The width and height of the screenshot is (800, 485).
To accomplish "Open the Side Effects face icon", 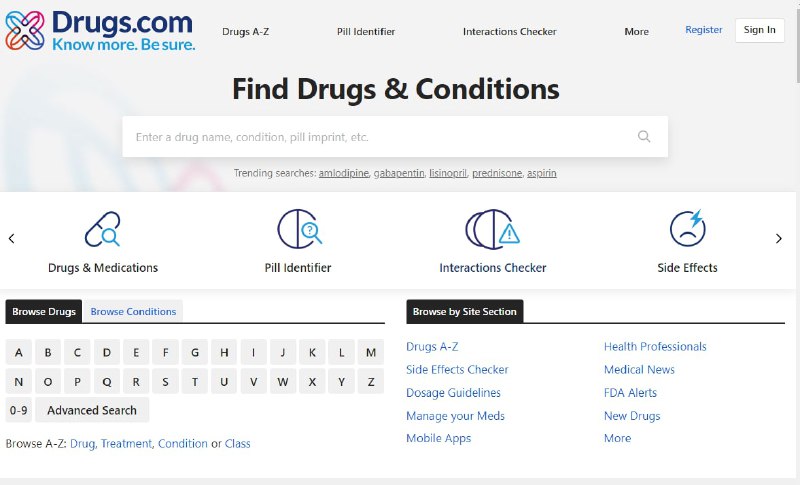I will pyautogui.click(x=688, y=228).
